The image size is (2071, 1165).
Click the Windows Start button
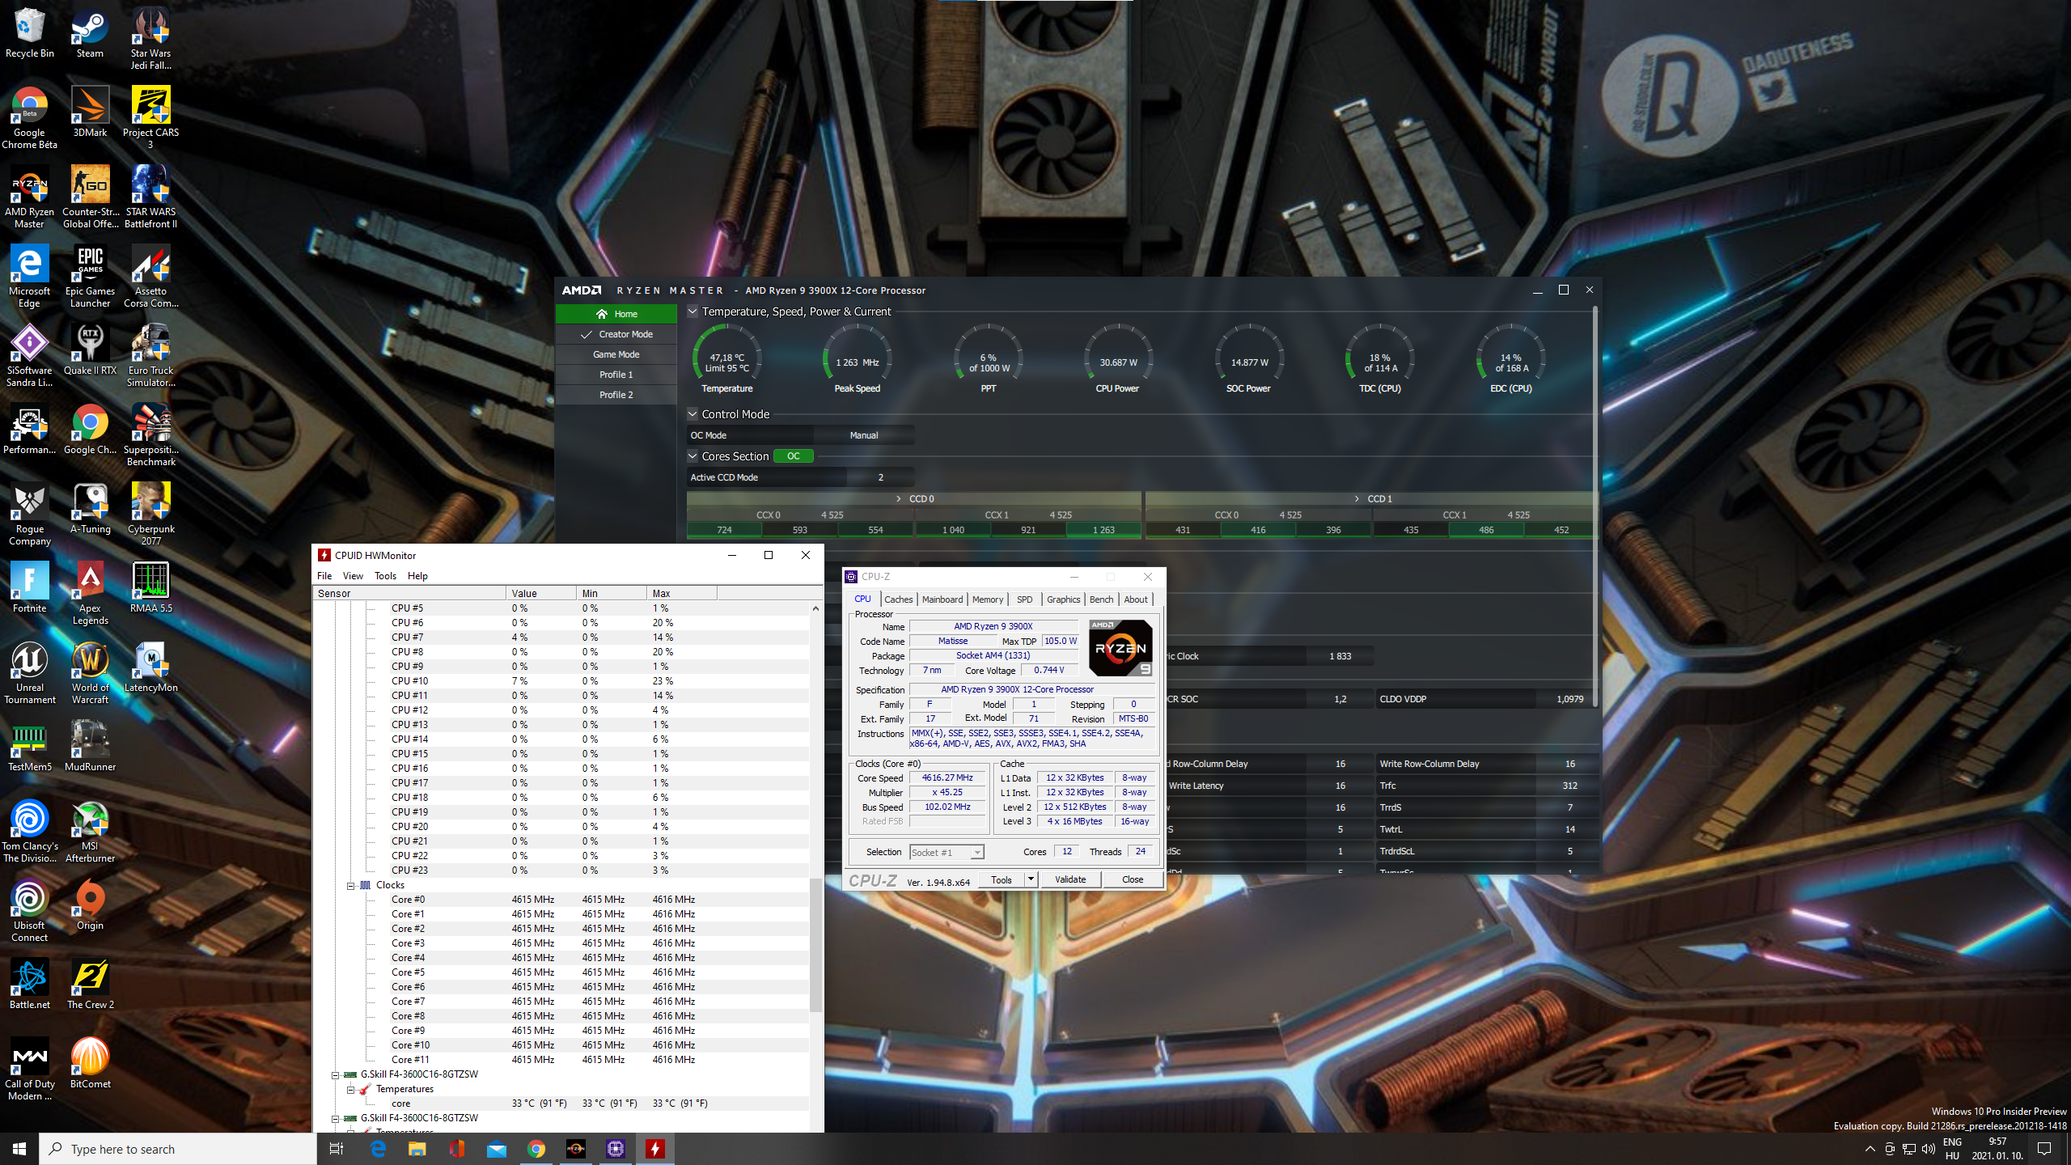tap(19, 1149)
